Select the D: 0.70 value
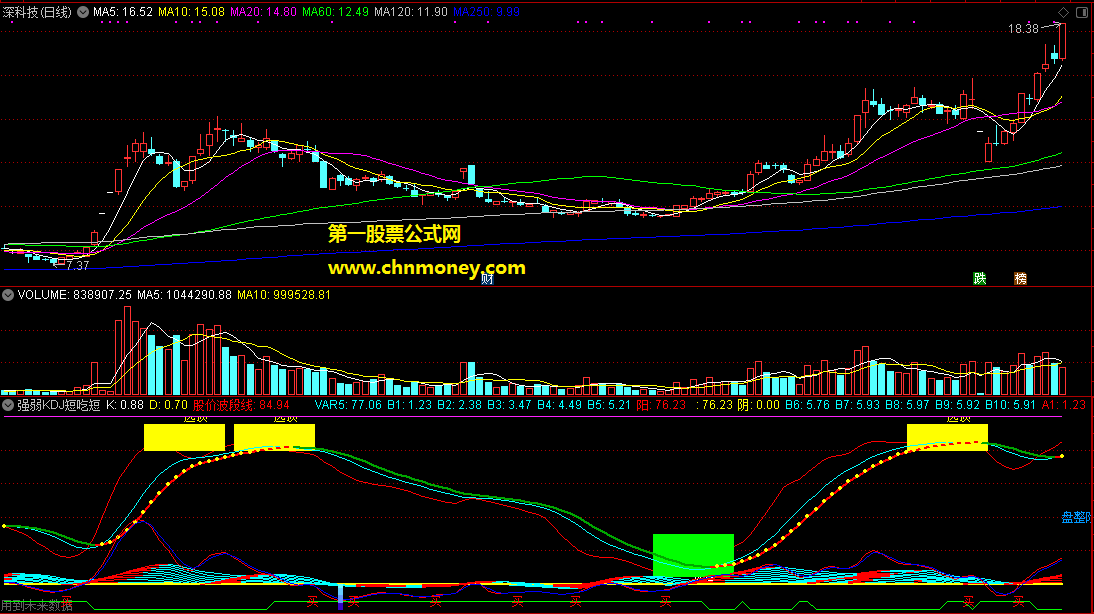Image resolution: width=1094 pixels, height=614 pixels. coord(168,405)
